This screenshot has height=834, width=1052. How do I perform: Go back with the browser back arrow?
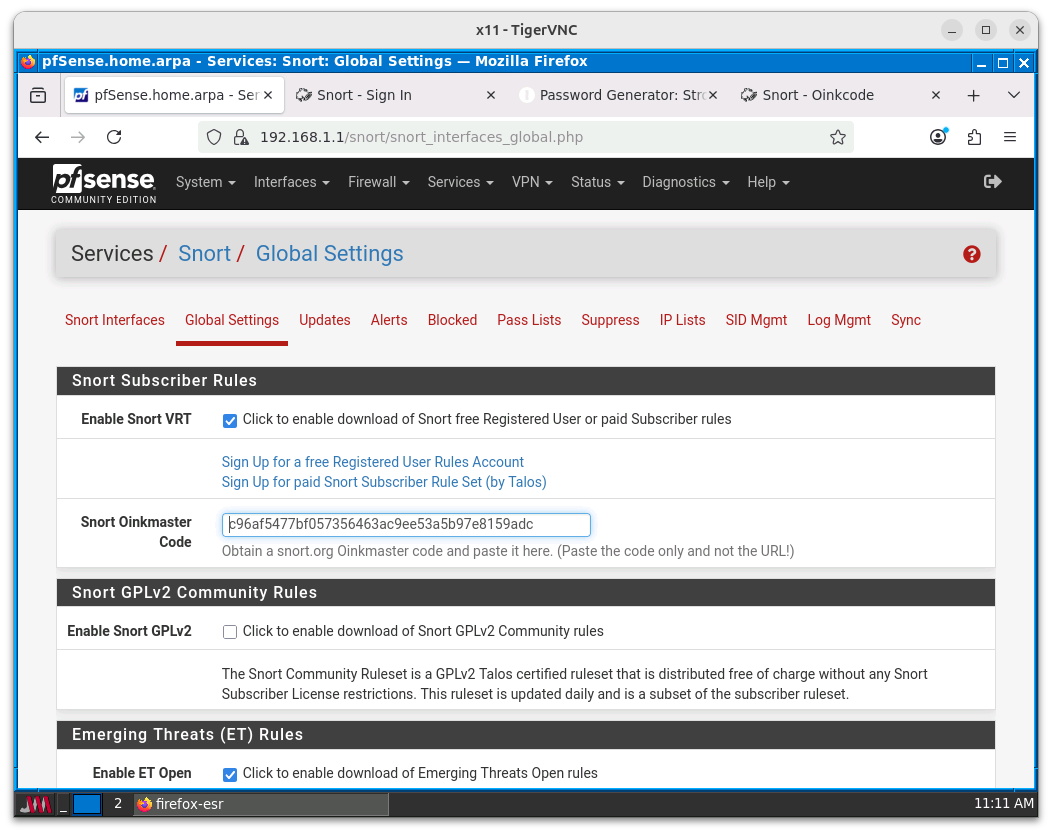(42, 138)
